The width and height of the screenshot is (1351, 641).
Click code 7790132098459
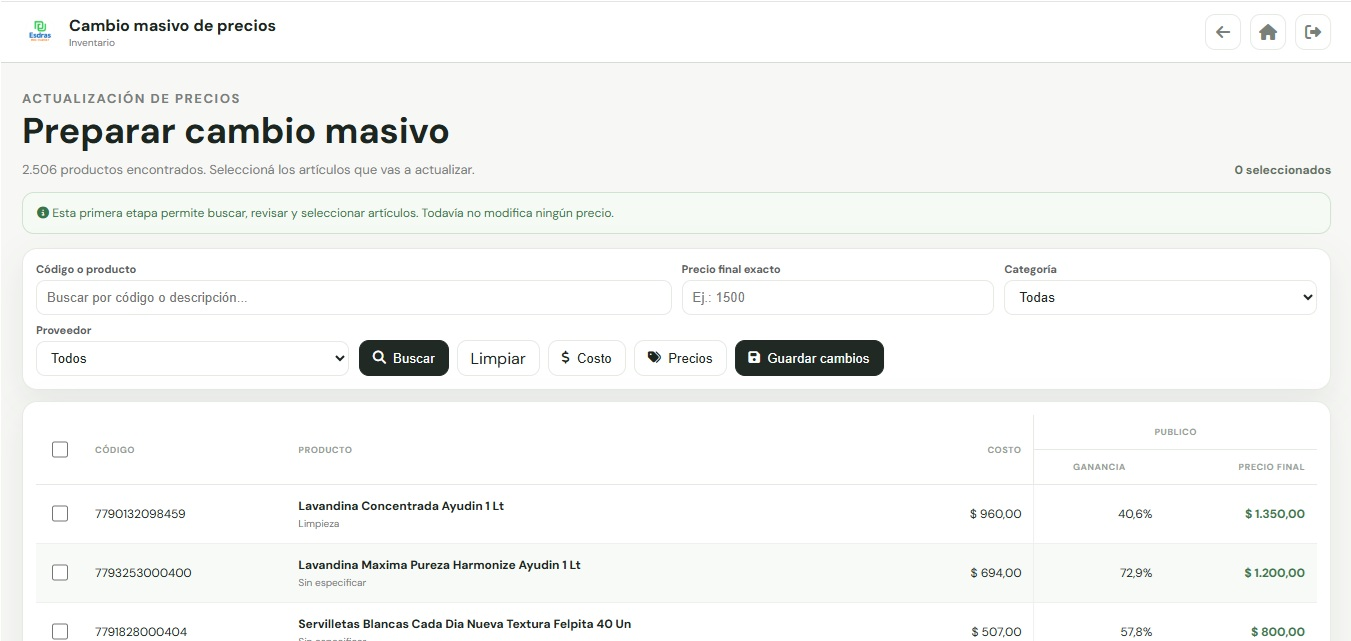click(140, 514)
